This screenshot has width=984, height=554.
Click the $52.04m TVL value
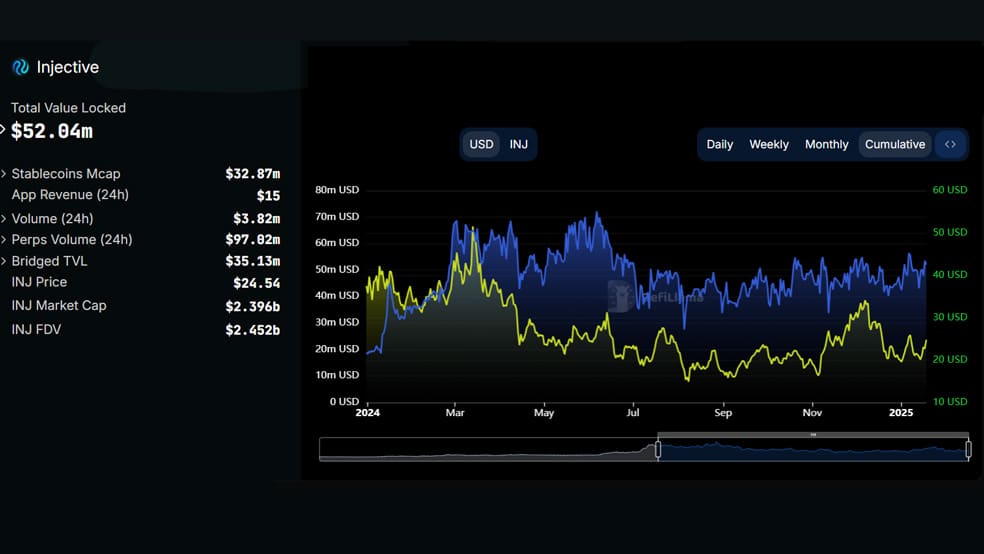tap(52, 131)
